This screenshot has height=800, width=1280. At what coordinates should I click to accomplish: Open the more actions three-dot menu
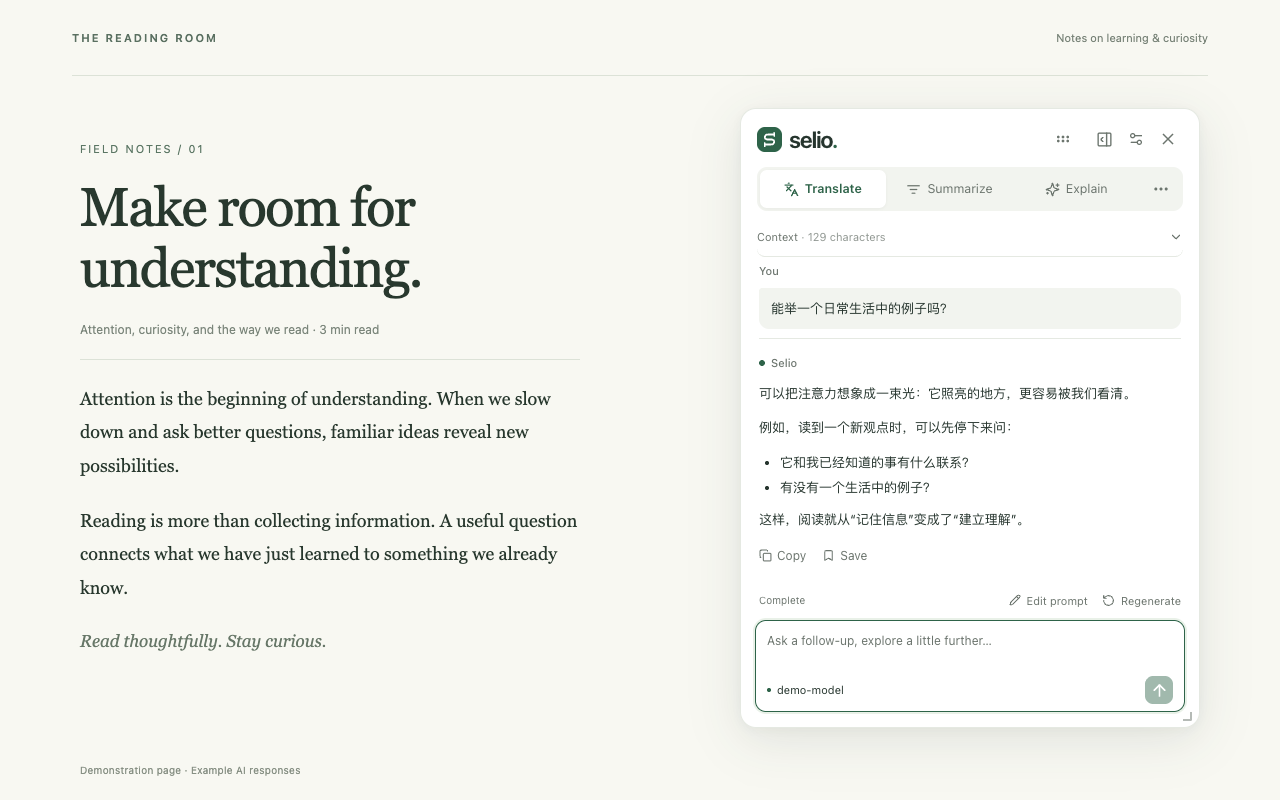[x=1161, y=189]
